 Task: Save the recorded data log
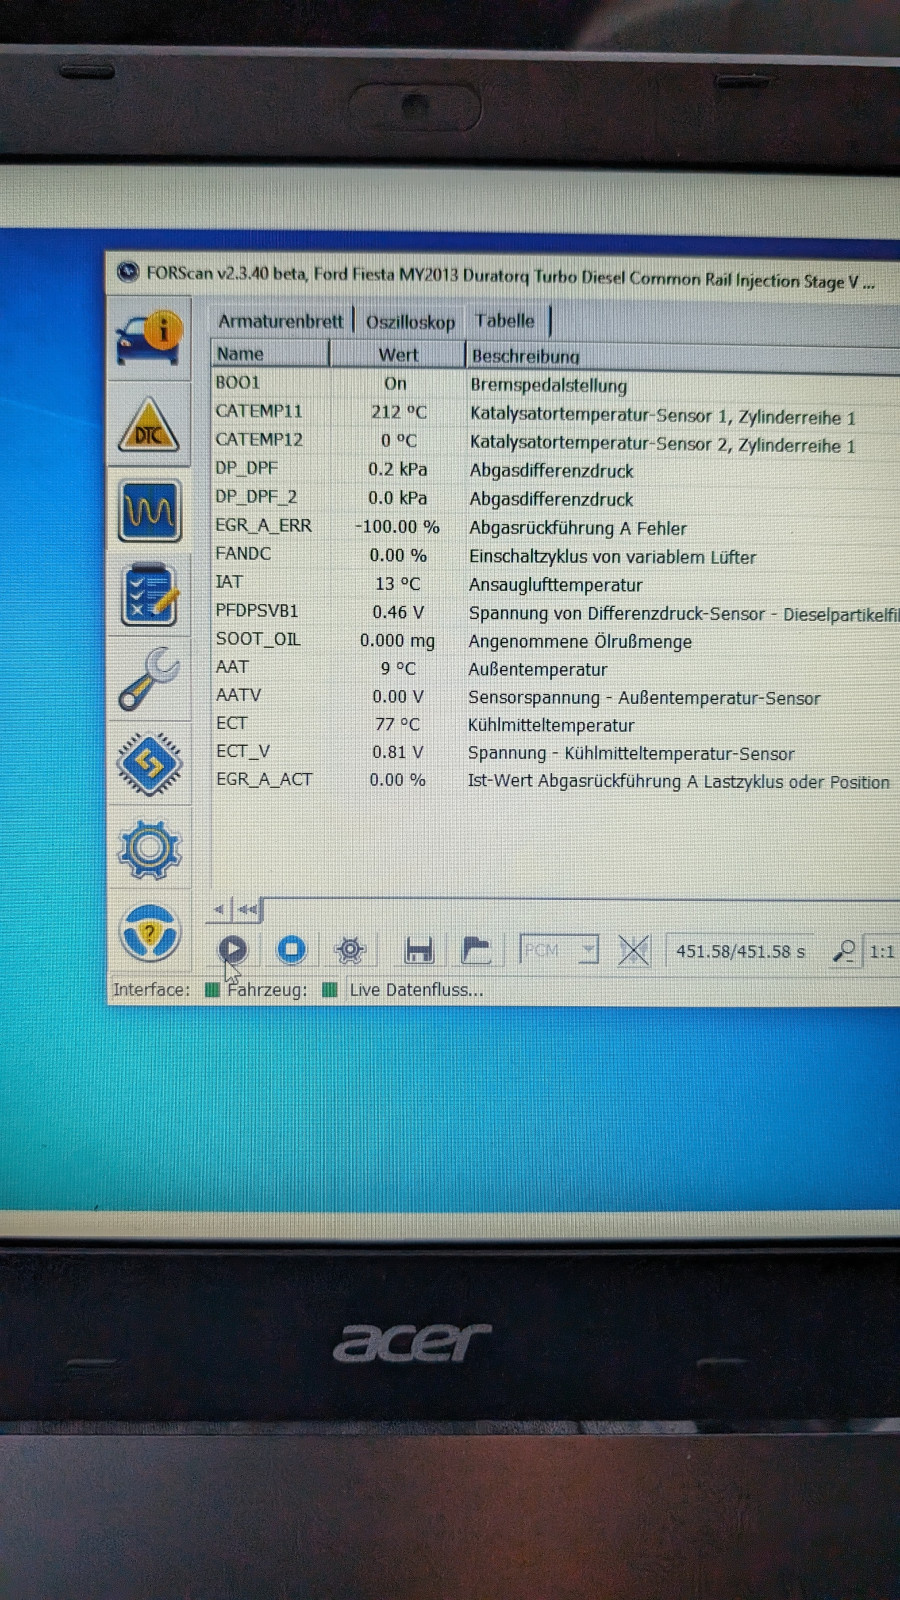[418, 950]
